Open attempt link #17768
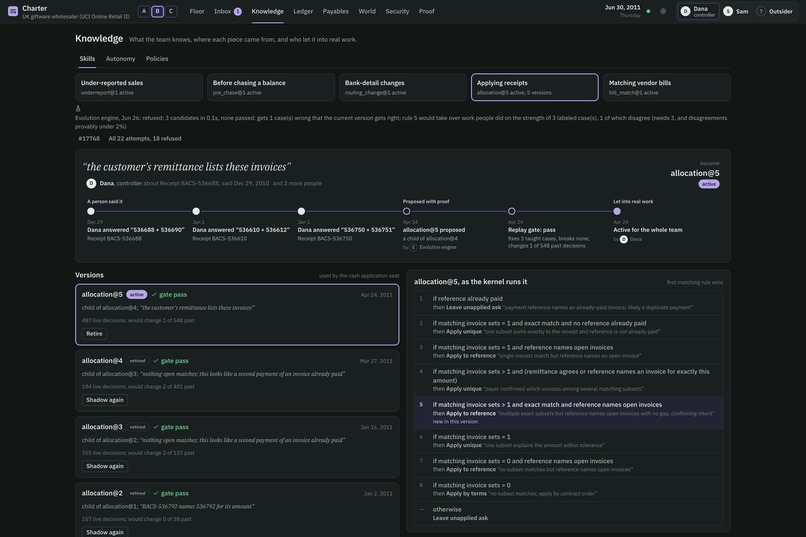 point(89,138)
